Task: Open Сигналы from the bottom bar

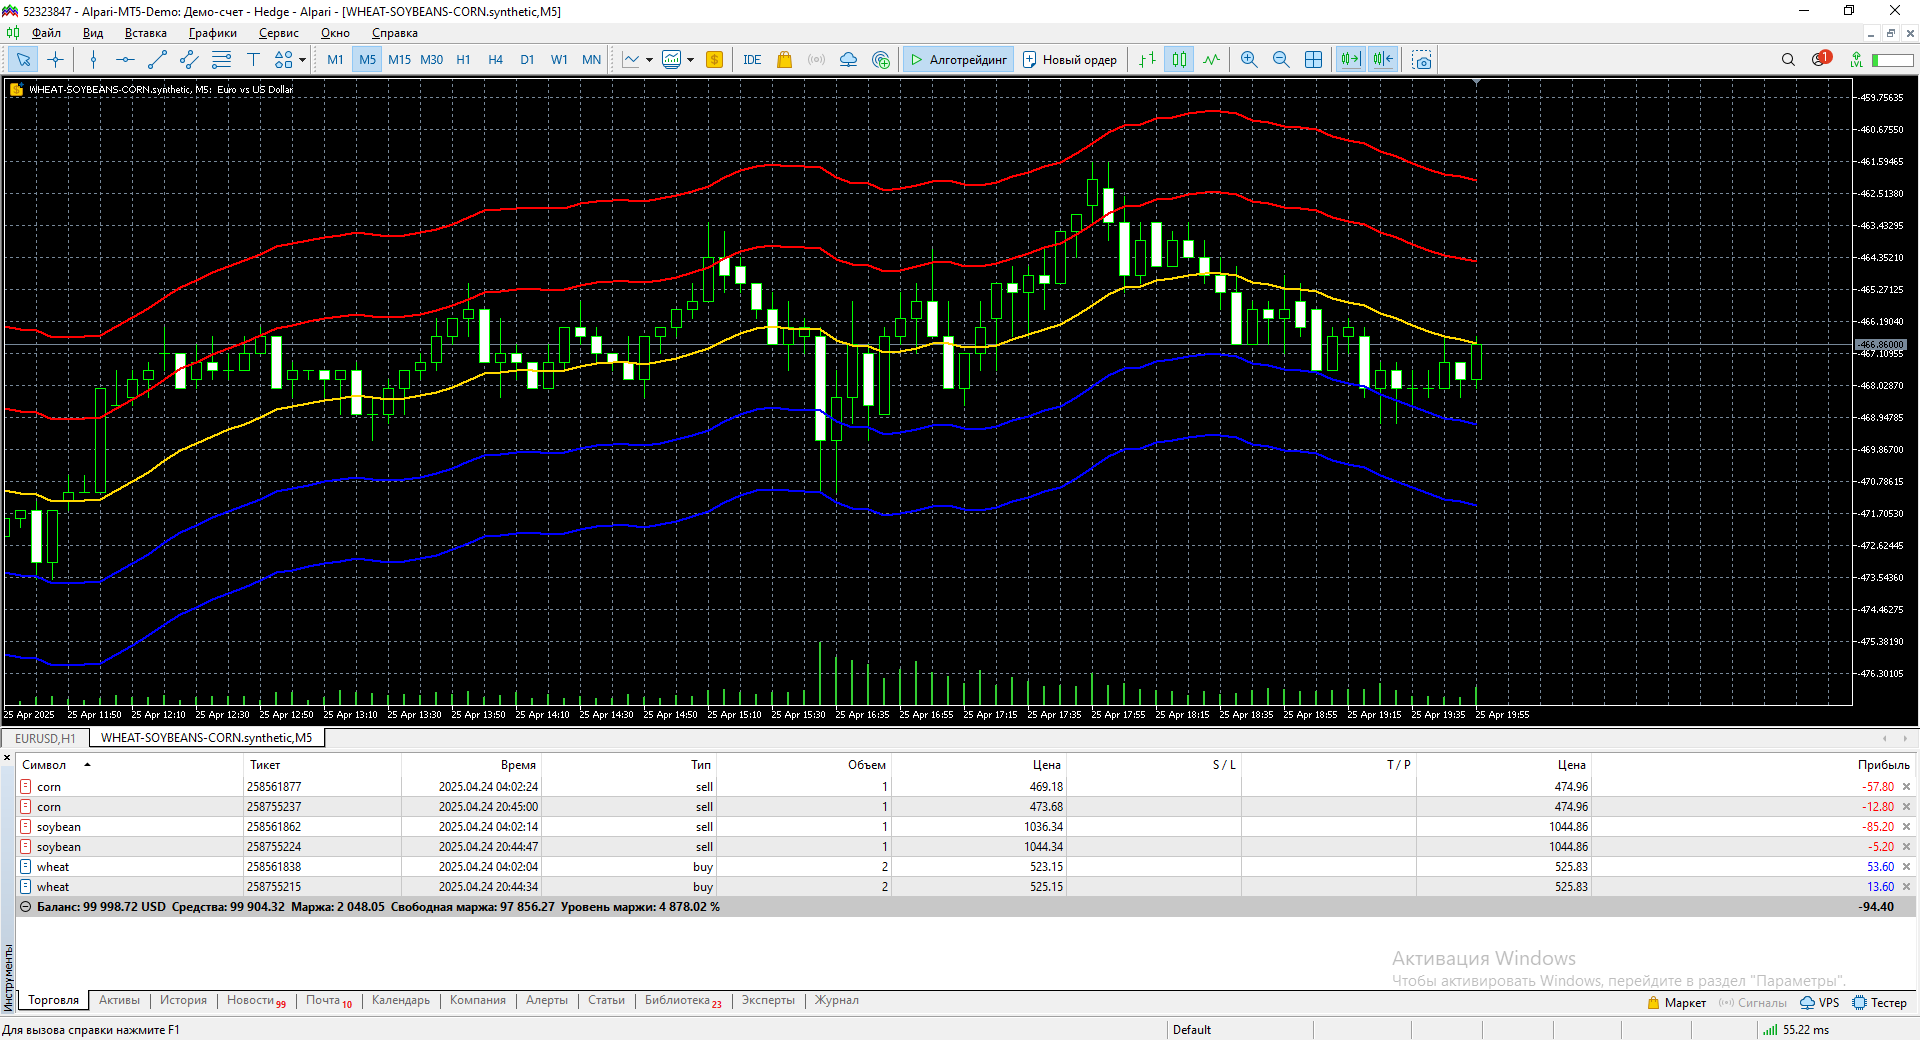Action: (x=1752, y=1003)
